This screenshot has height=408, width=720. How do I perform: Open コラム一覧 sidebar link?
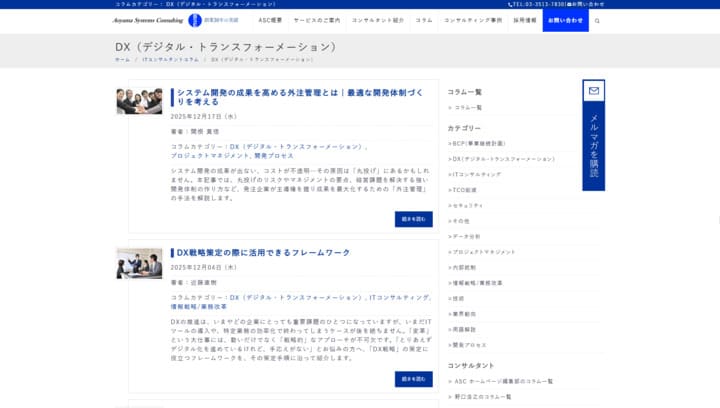tap(467, 107)
